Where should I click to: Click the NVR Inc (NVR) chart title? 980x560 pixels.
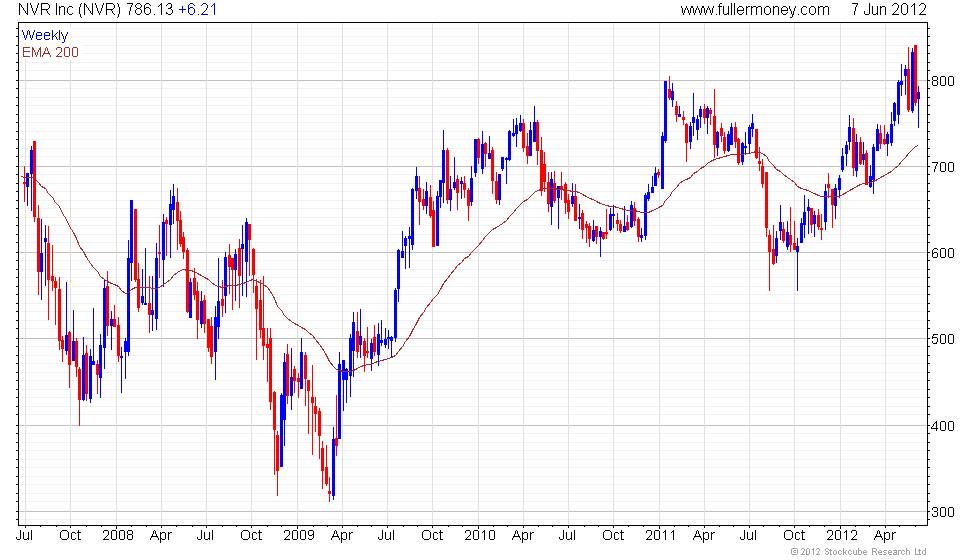(x=69, y=10)
